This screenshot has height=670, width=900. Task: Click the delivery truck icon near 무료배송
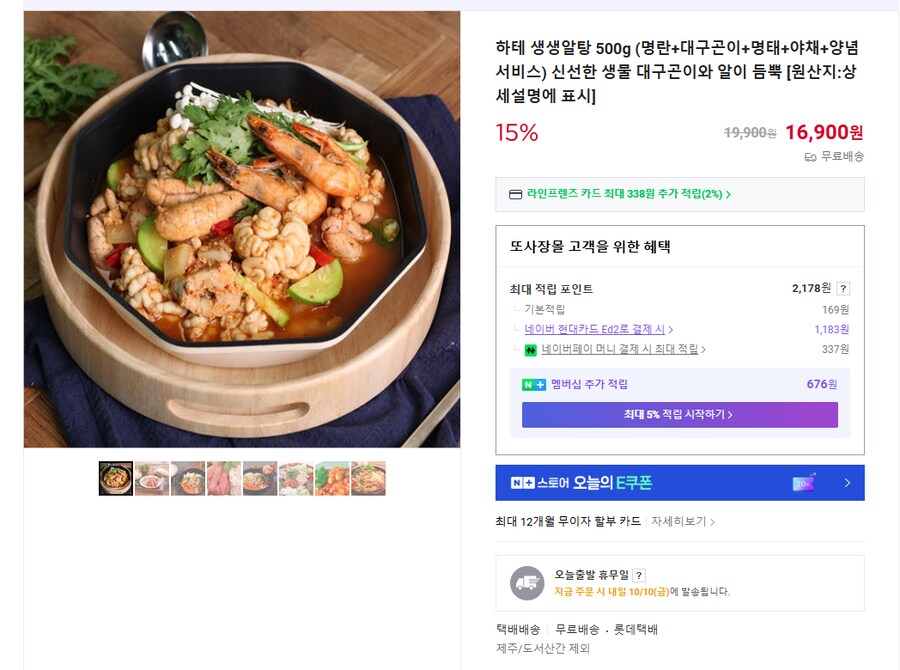[810, 157]
